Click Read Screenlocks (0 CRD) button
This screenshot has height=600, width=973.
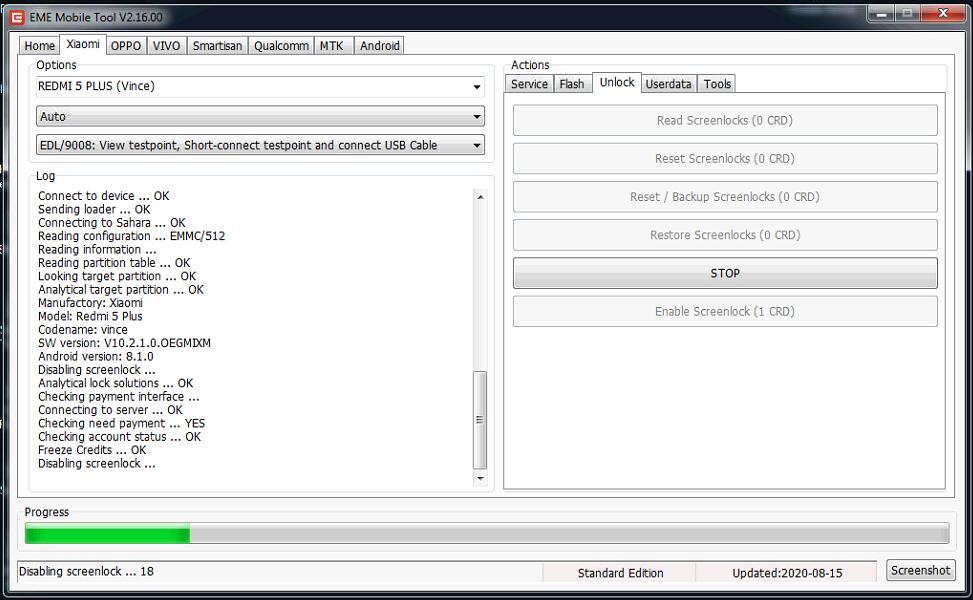pyautogui.click(x=725, y=120)
